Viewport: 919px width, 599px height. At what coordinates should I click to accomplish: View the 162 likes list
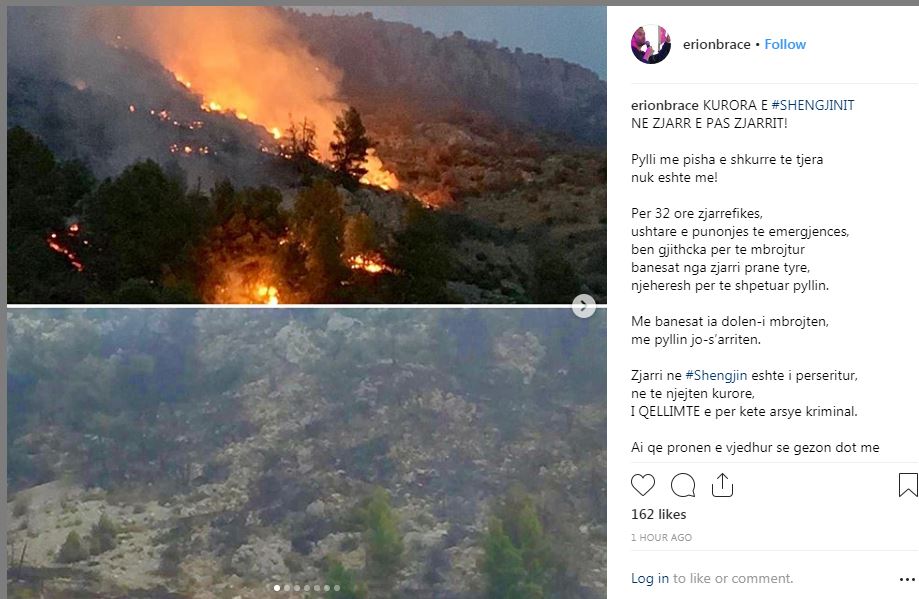pyautogui.click(x=658, y=515)
